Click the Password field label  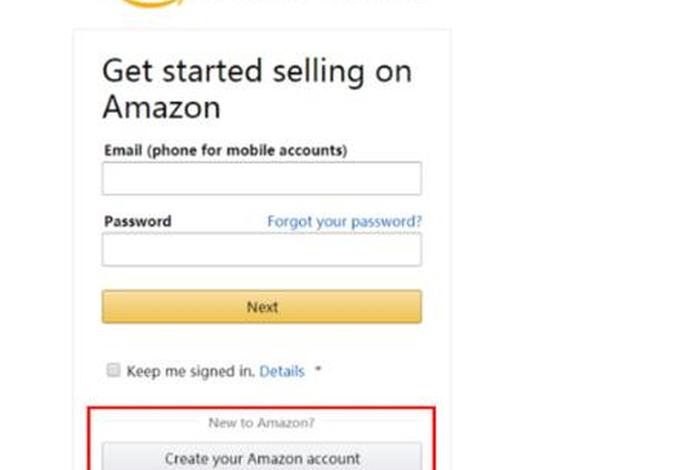pos(137,221)
